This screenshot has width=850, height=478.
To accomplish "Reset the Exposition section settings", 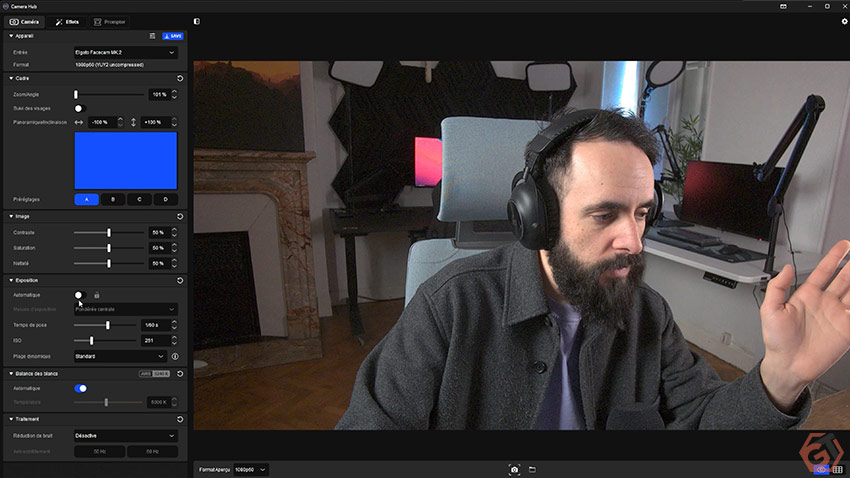I will click(180, 280).
